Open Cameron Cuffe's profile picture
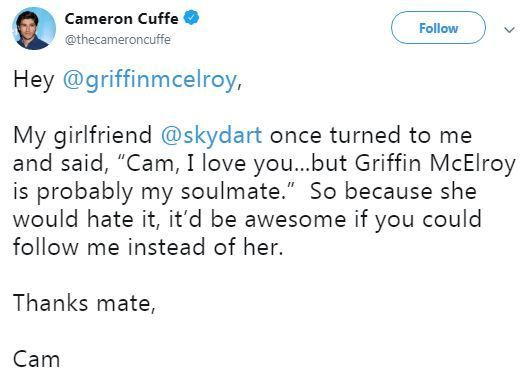The height and width of the screenshot is (374, 531). point(34,28)
